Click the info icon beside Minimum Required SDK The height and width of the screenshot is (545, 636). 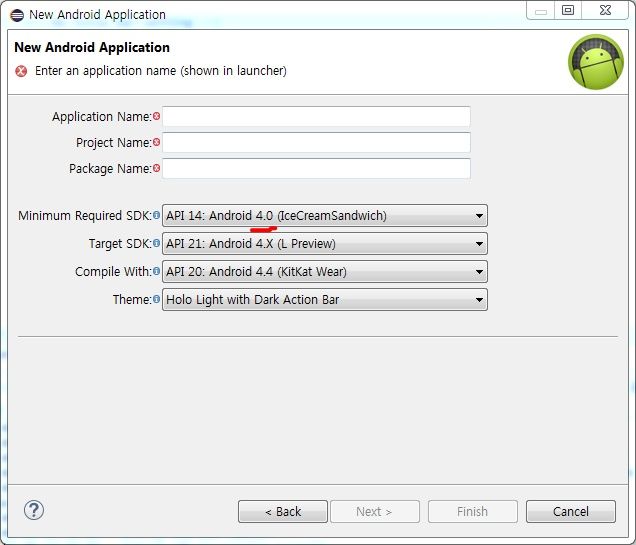click(x=156, y=215)
